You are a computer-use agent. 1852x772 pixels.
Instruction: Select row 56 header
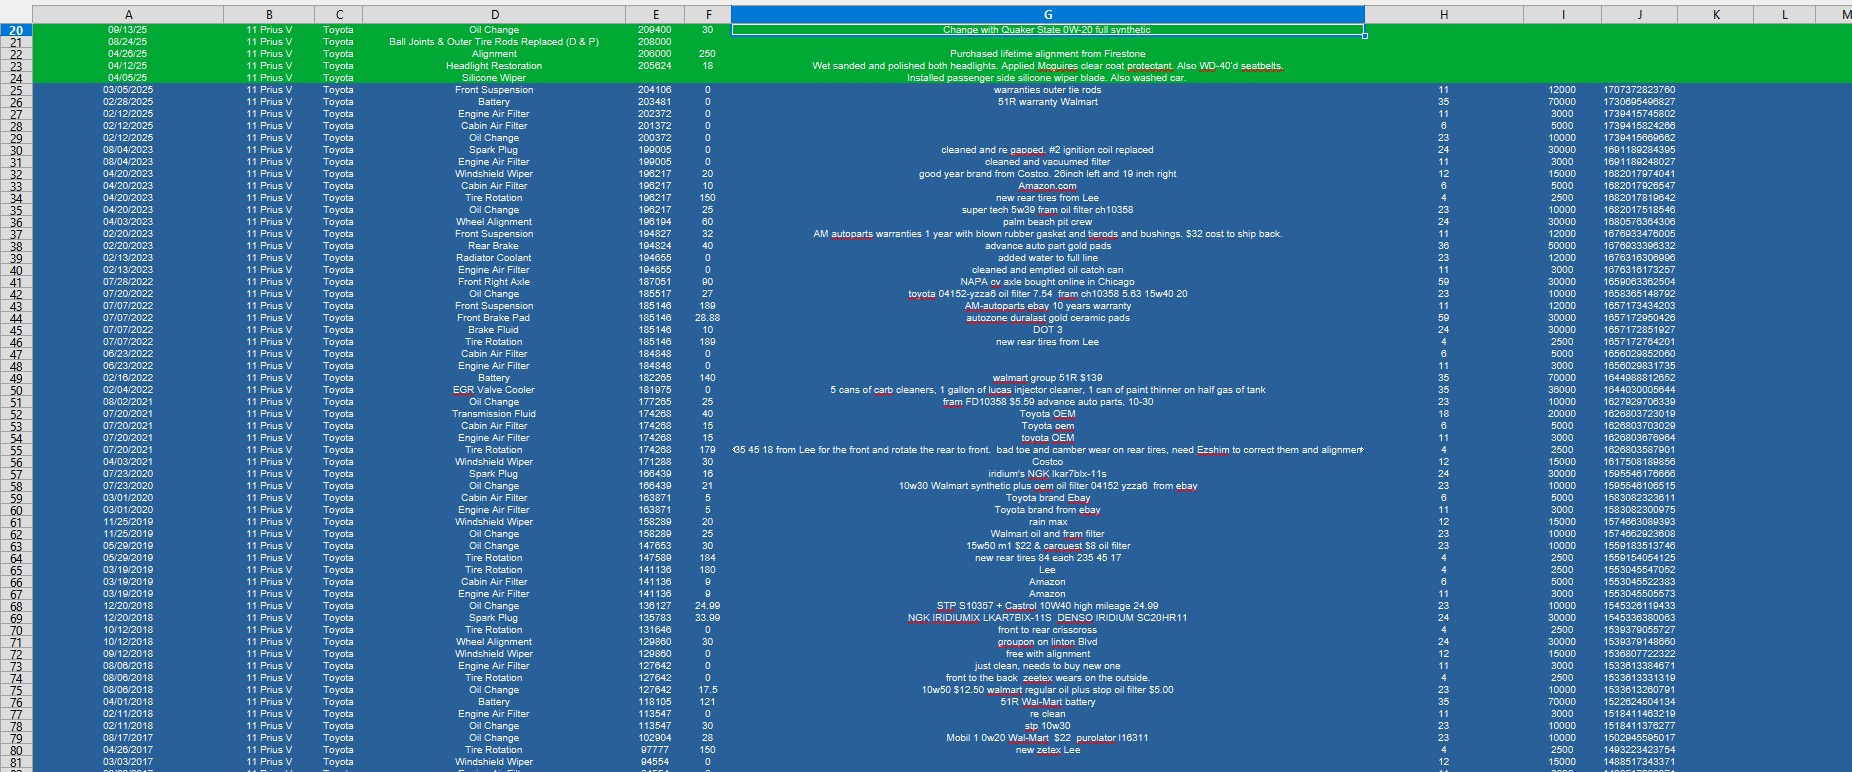(16, 462)
